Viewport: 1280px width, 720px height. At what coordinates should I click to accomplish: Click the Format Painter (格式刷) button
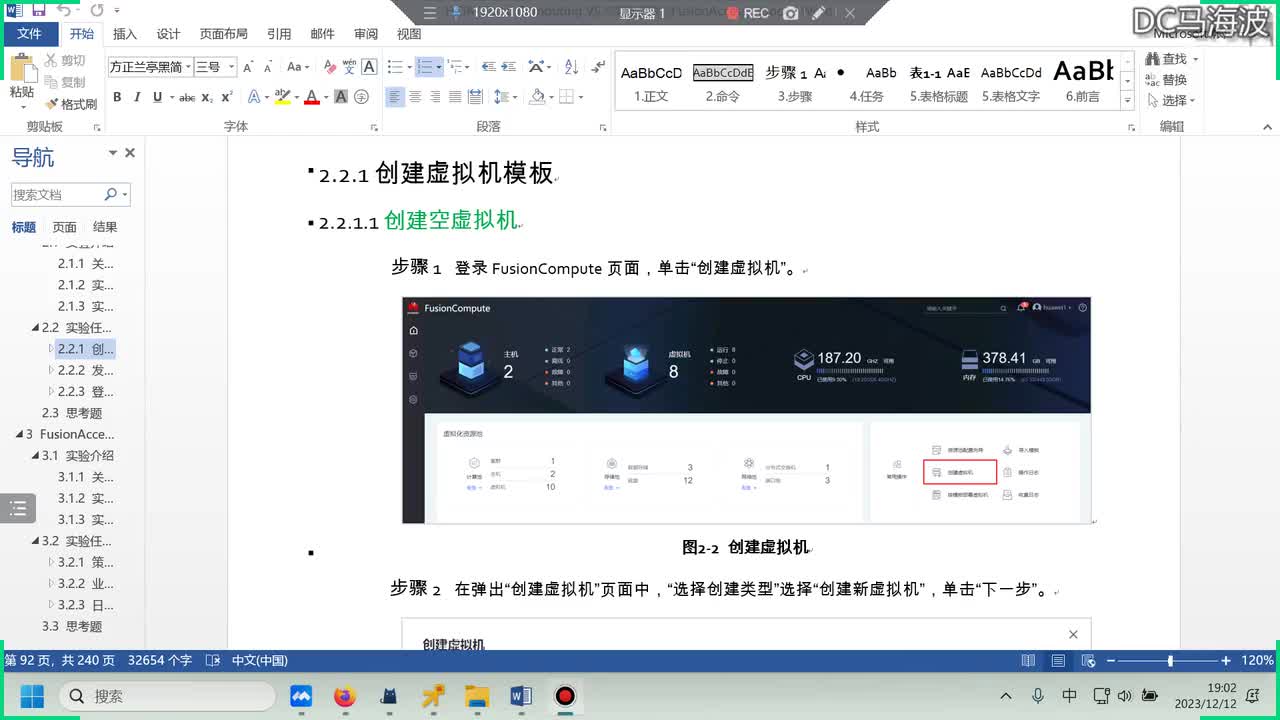[x=71, y=104]
